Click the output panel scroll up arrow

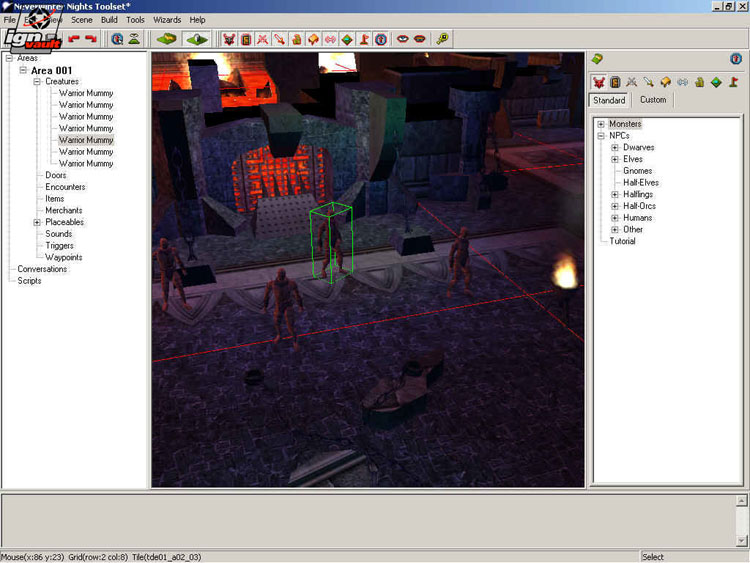pos(741,501)
